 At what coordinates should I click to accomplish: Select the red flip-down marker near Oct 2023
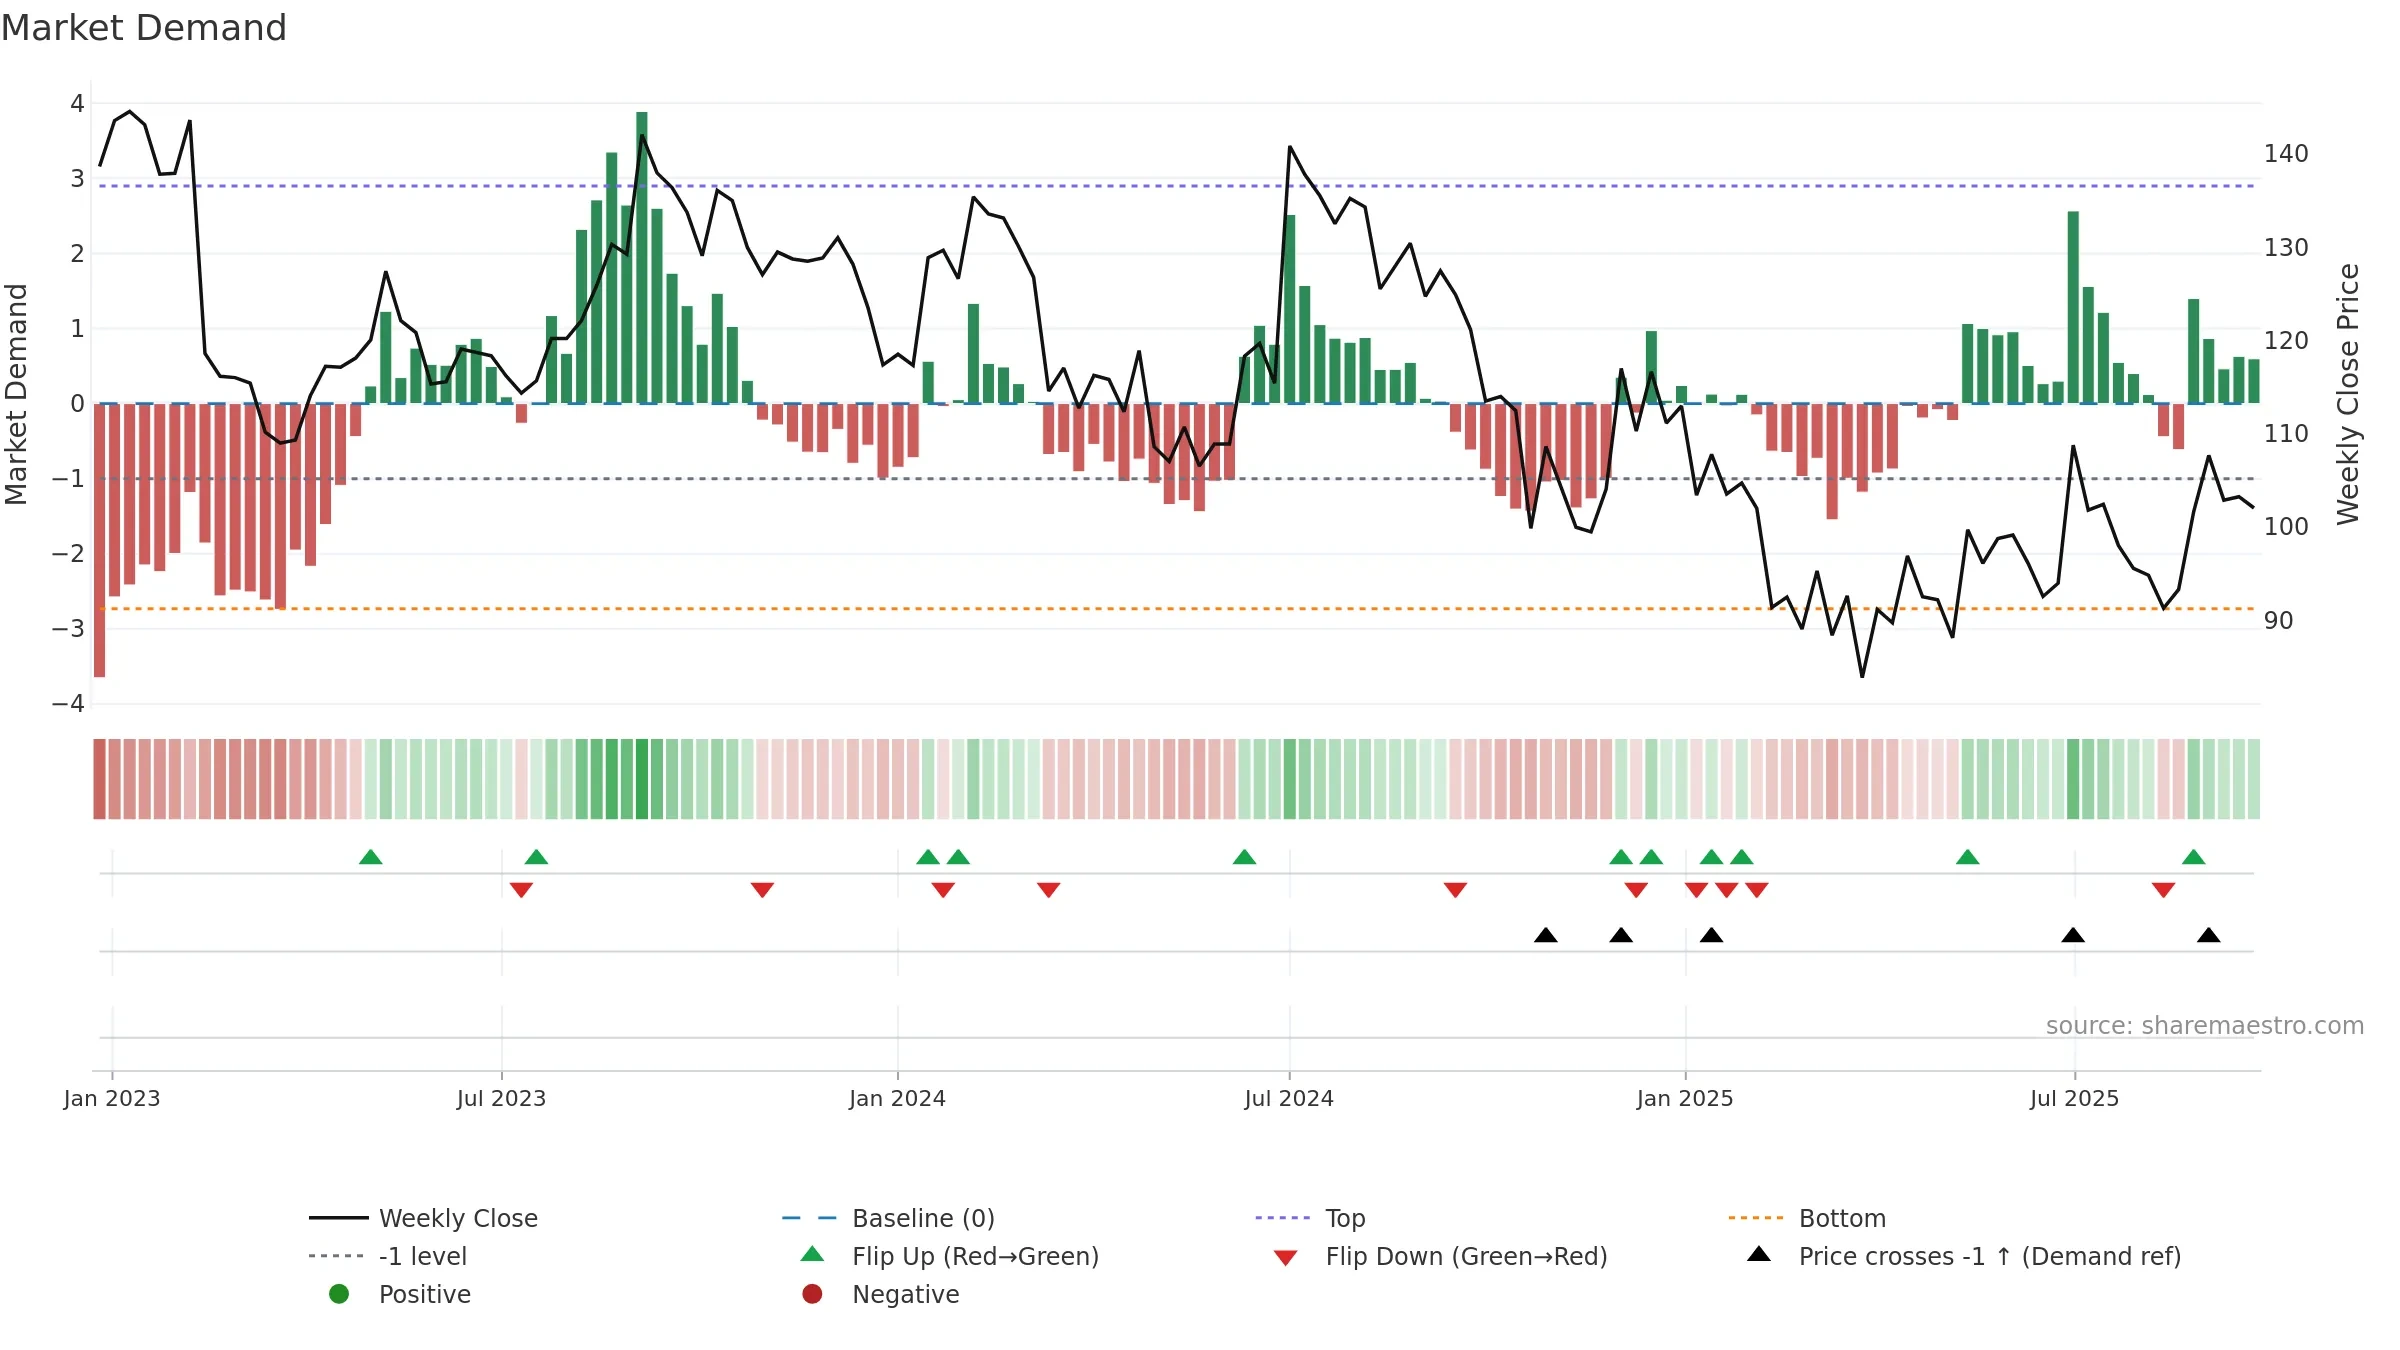(762, 890)
